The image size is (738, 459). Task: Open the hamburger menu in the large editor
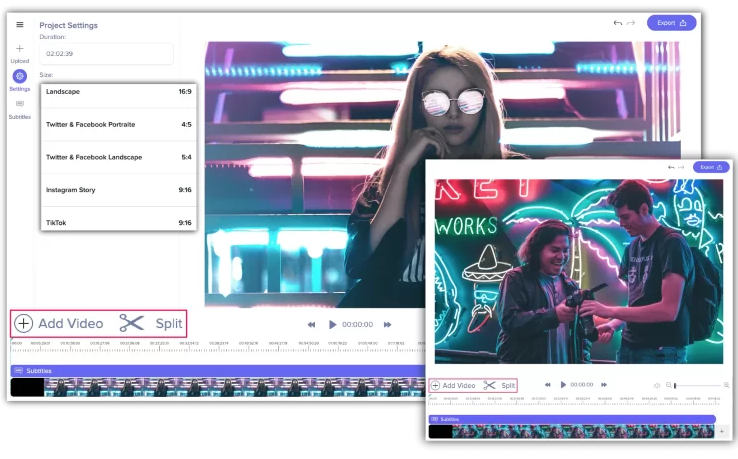(20, 24)
